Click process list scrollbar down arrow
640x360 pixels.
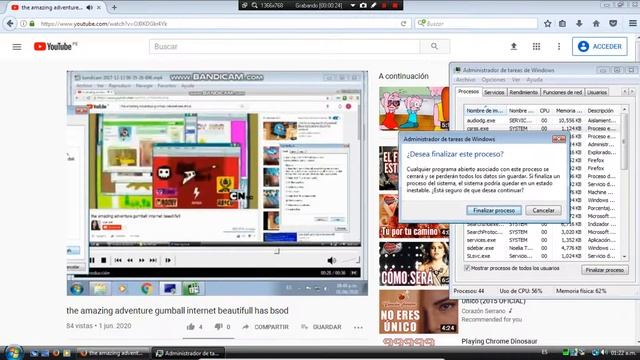point(624,257)
